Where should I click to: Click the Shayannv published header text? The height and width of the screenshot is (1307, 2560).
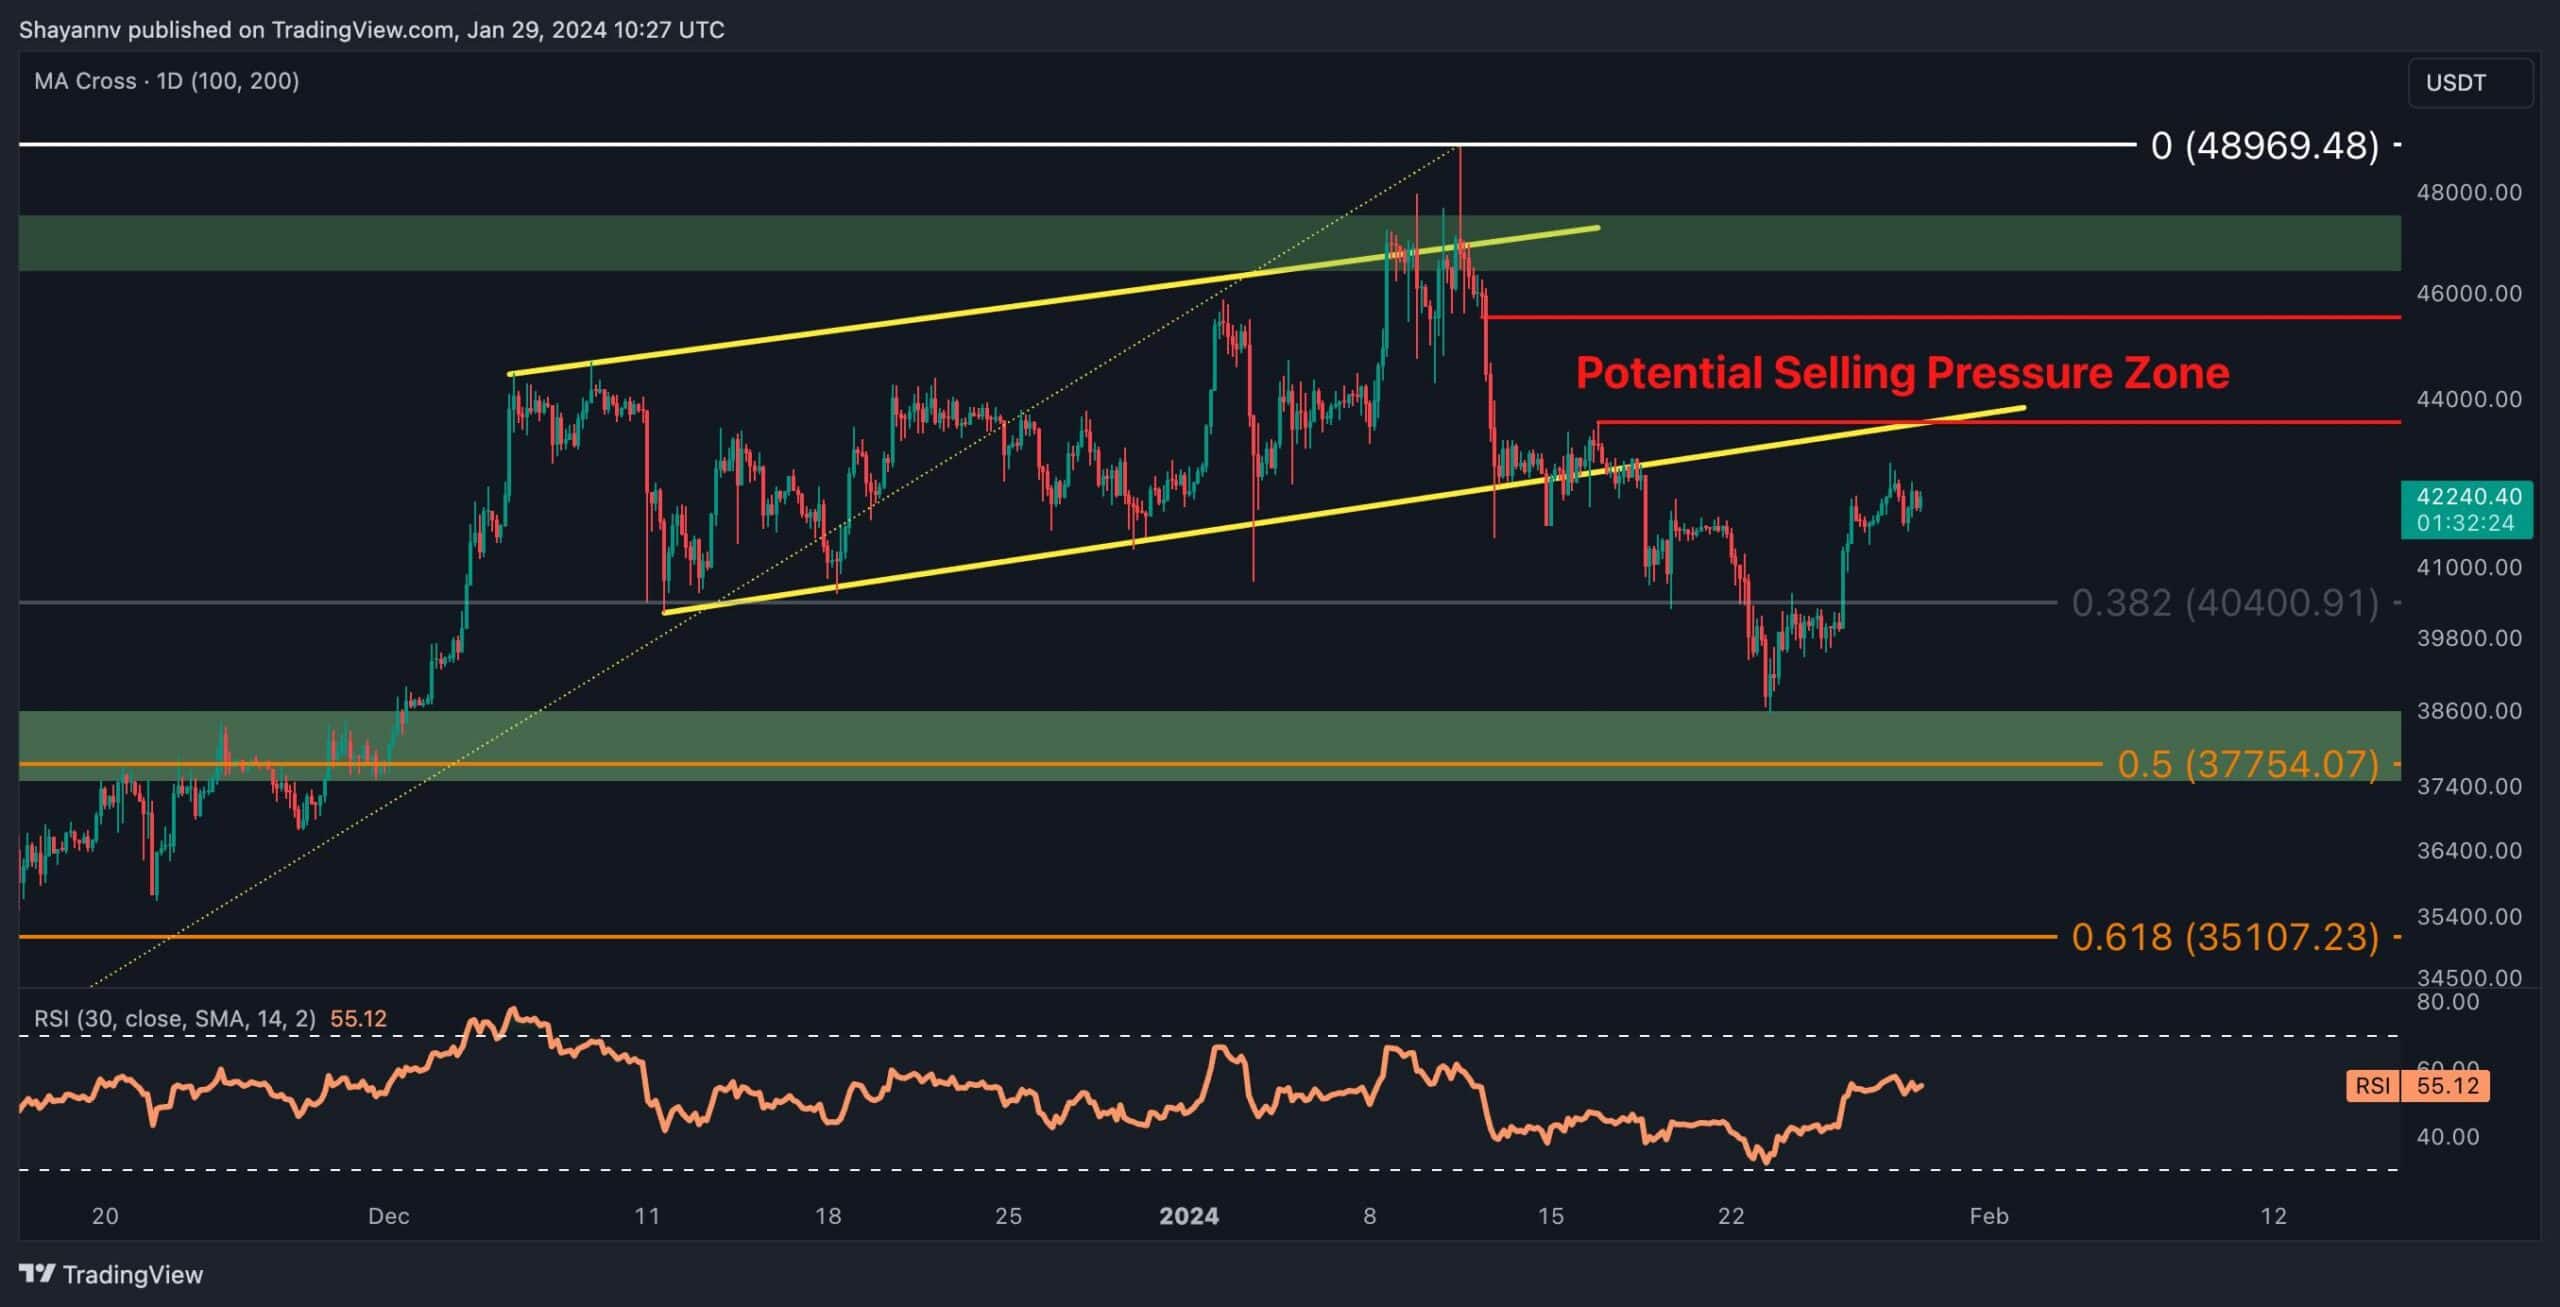[371, 29]
